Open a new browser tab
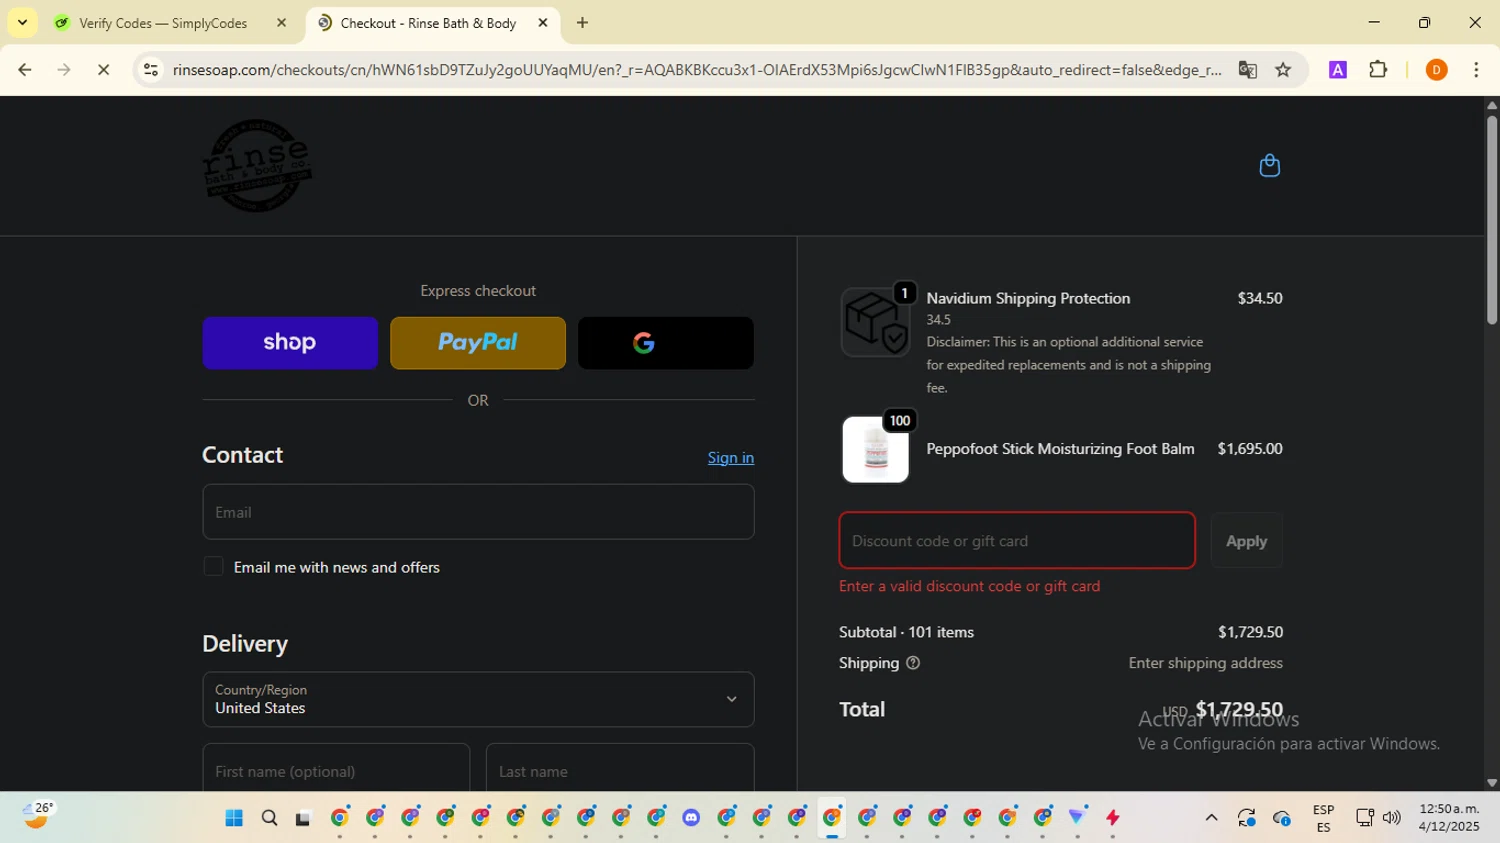 582,23
